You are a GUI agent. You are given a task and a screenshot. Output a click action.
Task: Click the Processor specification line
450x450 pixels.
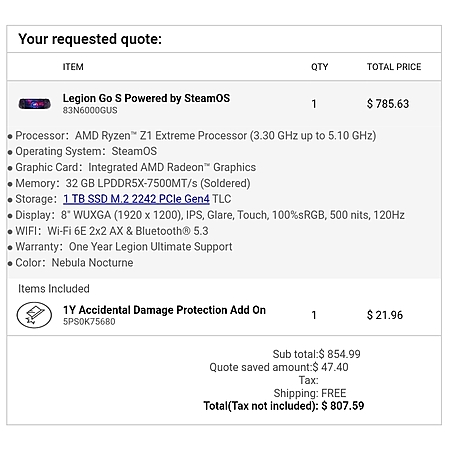(x=192, y=136)
